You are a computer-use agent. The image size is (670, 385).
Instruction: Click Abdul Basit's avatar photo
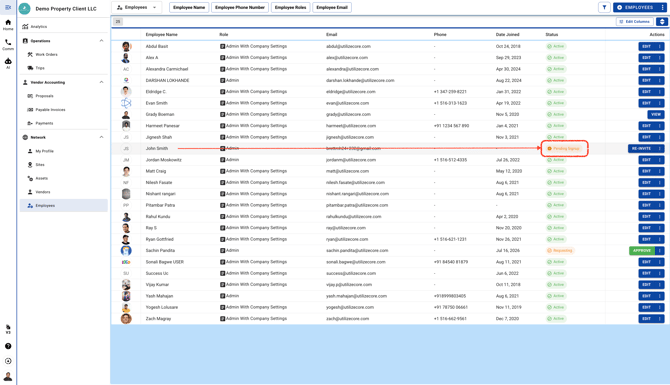tap(126, 46)
